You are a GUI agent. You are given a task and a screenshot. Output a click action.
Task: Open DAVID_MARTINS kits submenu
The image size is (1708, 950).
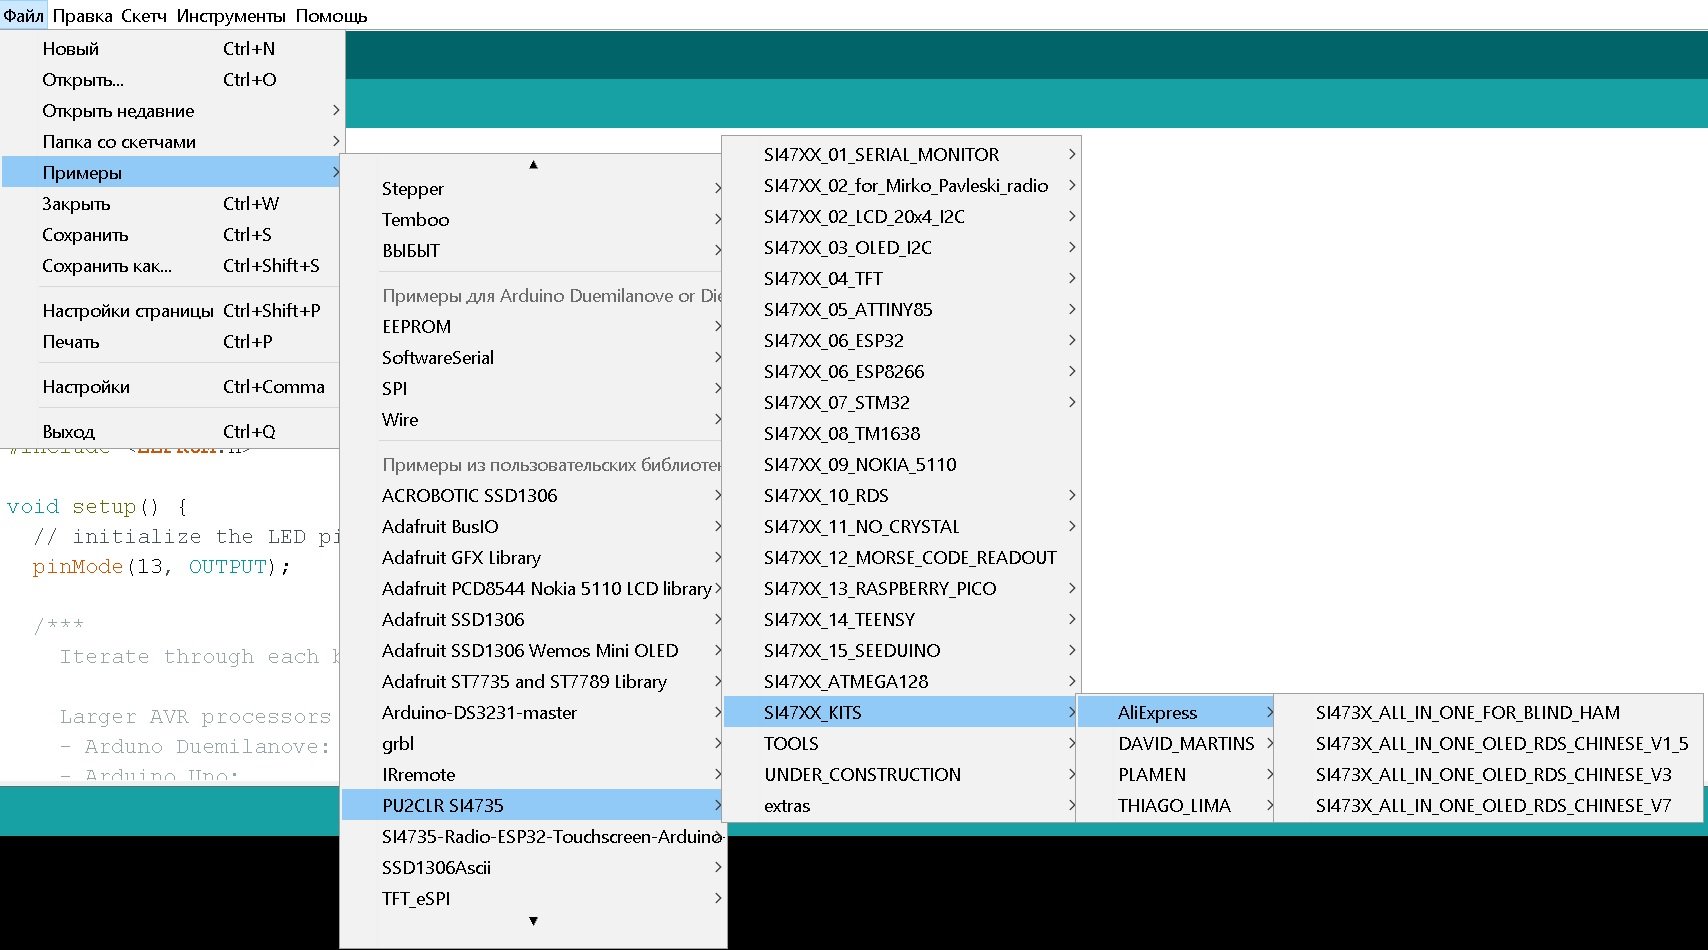pos(1175,744)
